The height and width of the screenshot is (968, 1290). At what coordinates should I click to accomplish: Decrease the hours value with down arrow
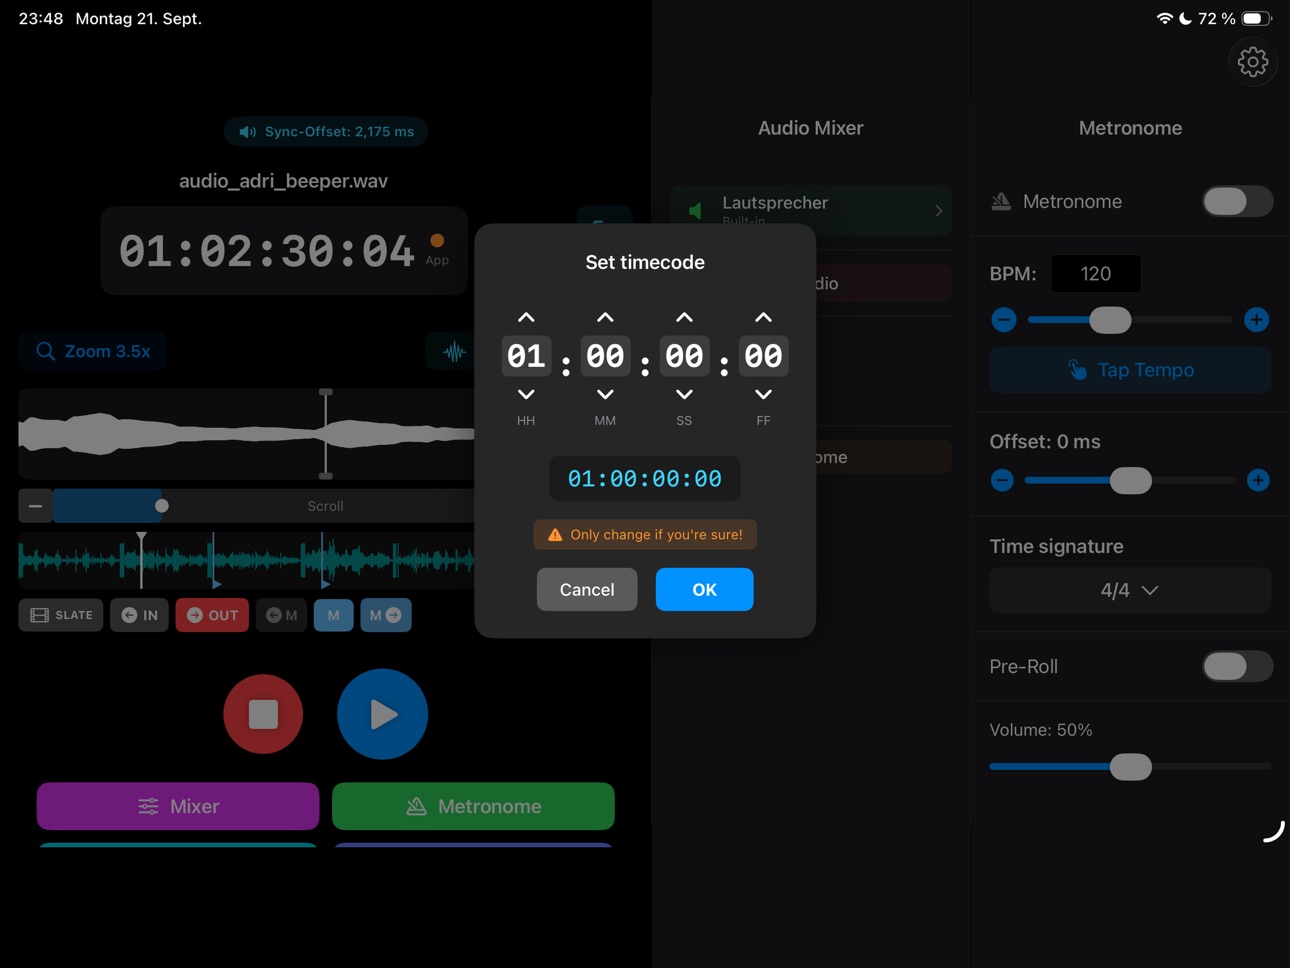point(526,394)
